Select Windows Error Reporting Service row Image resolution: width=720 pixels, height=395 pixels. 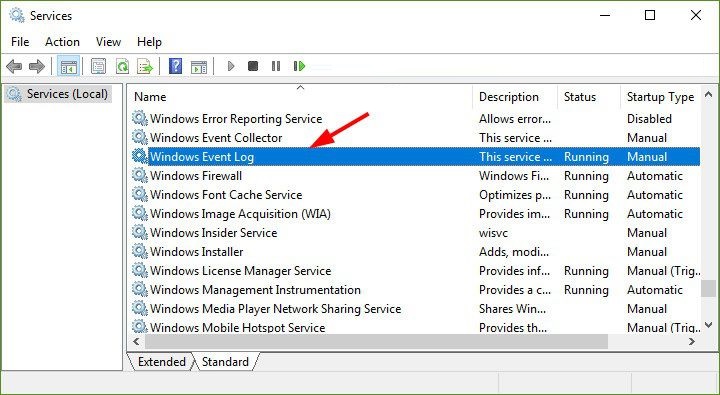pyautogui.click(x=416, y=118)
